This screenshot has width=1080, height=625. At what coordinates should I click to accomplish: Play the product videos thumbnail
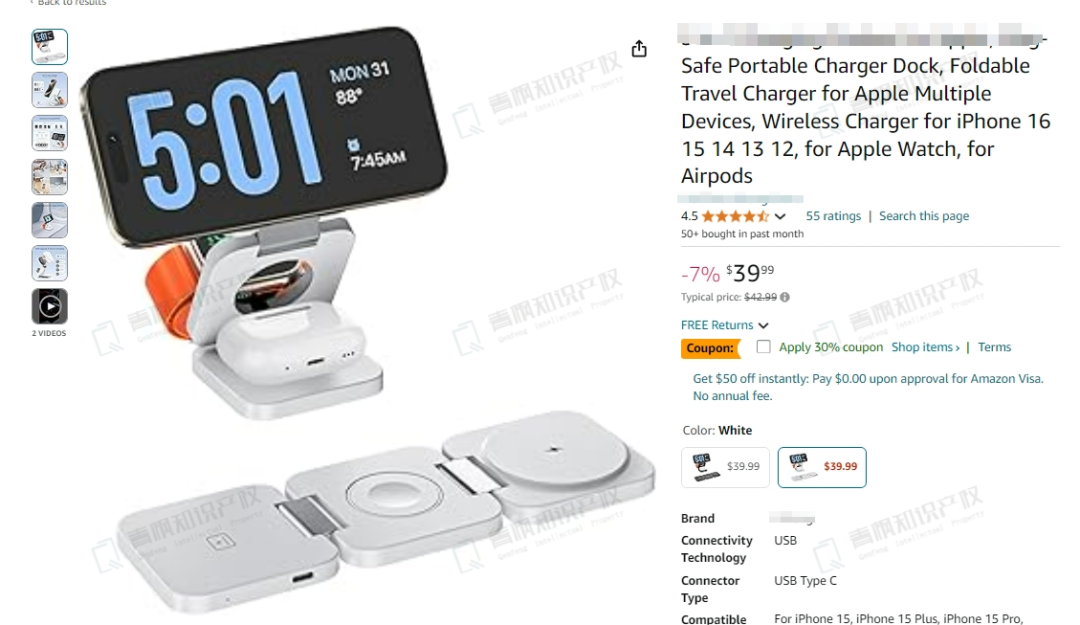[50, 307]
